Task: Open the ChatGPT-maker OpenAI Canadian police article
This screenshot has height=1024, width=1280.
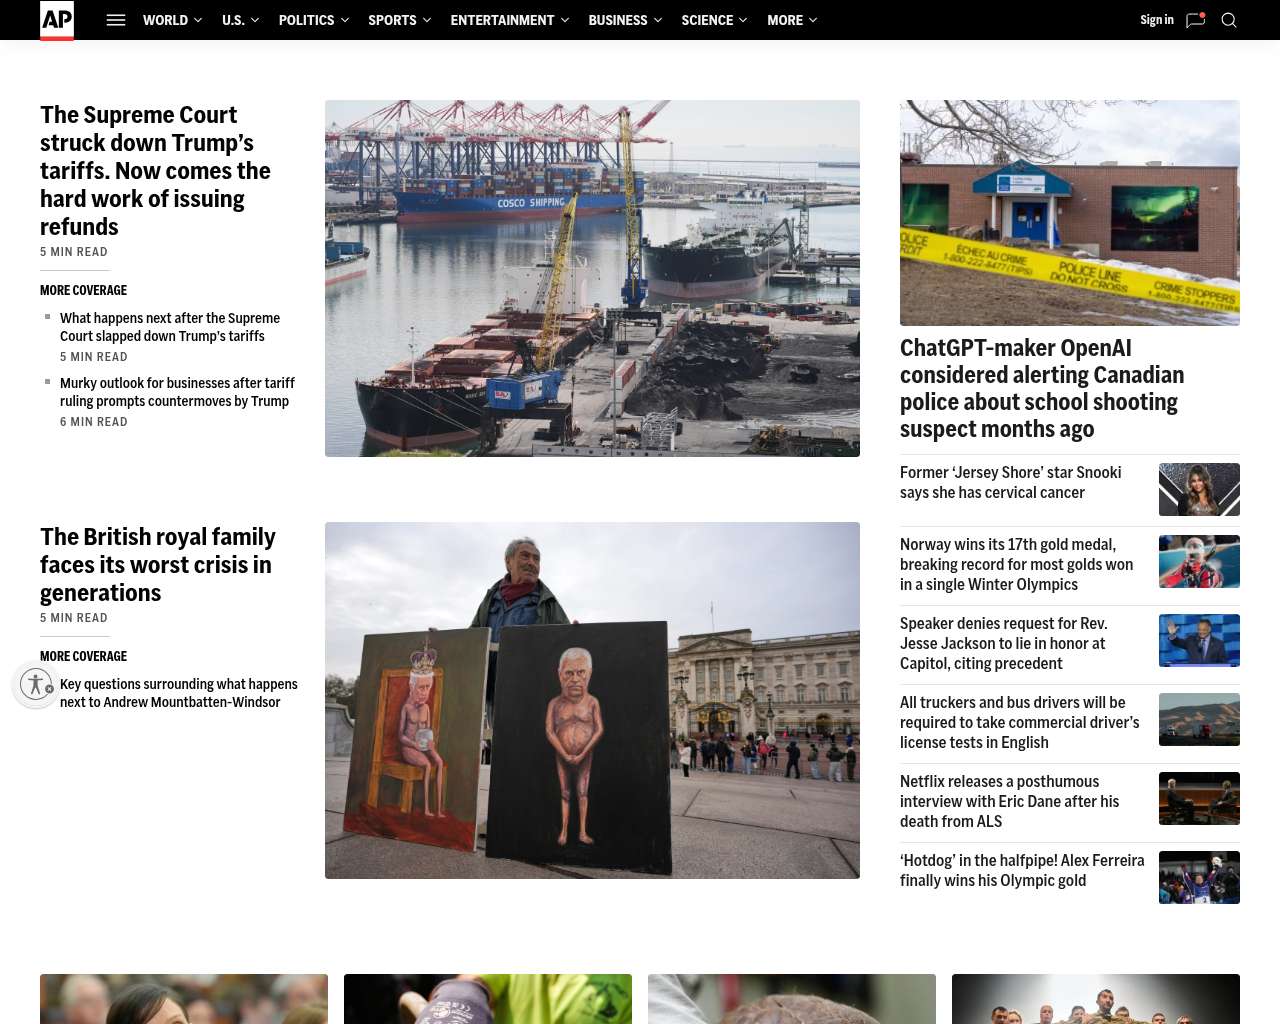Action: [1041, 388]
